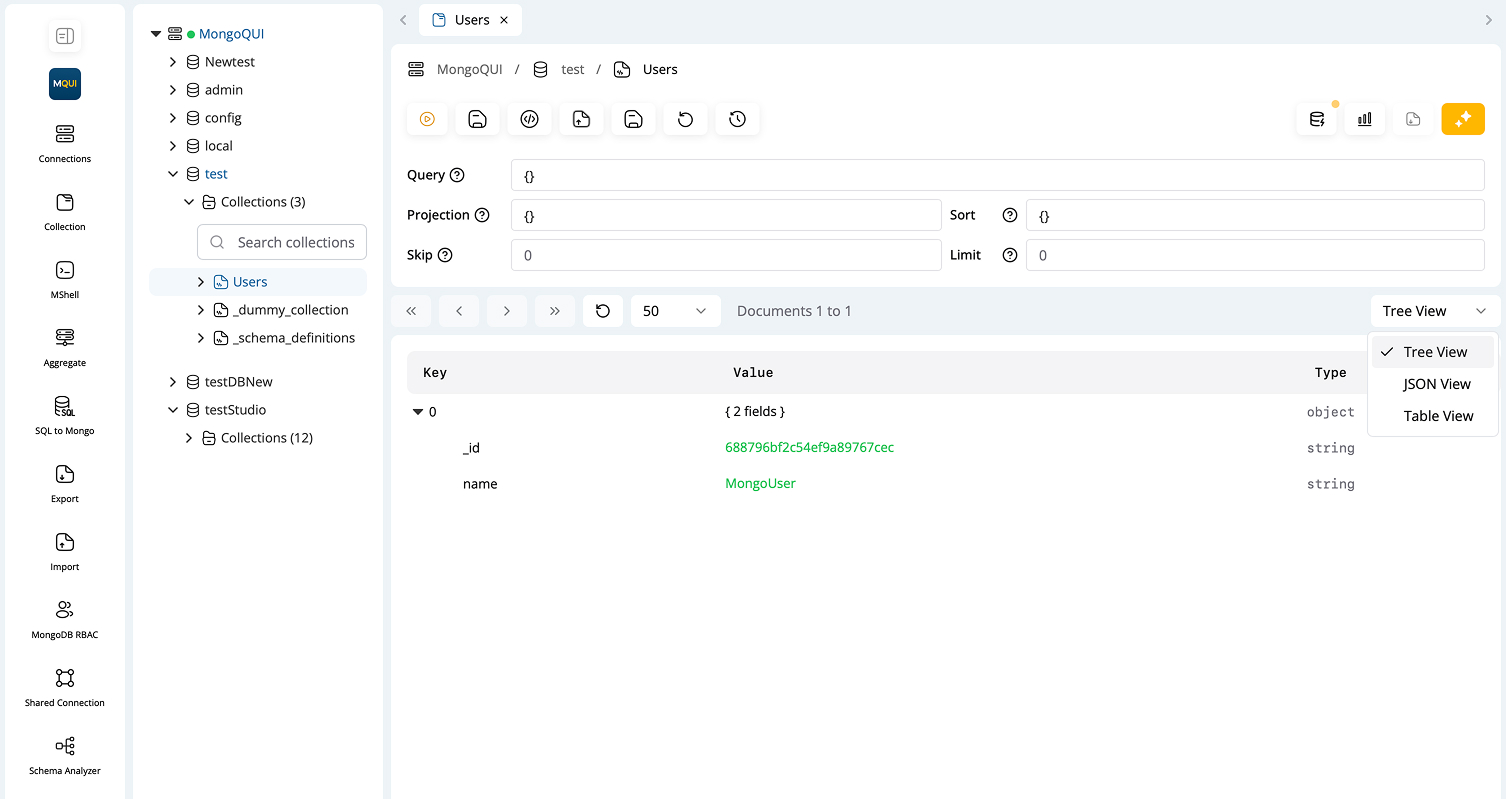Uncheck Tree View in the view menu
The image size is (1506, 799).
[1435, 351]
